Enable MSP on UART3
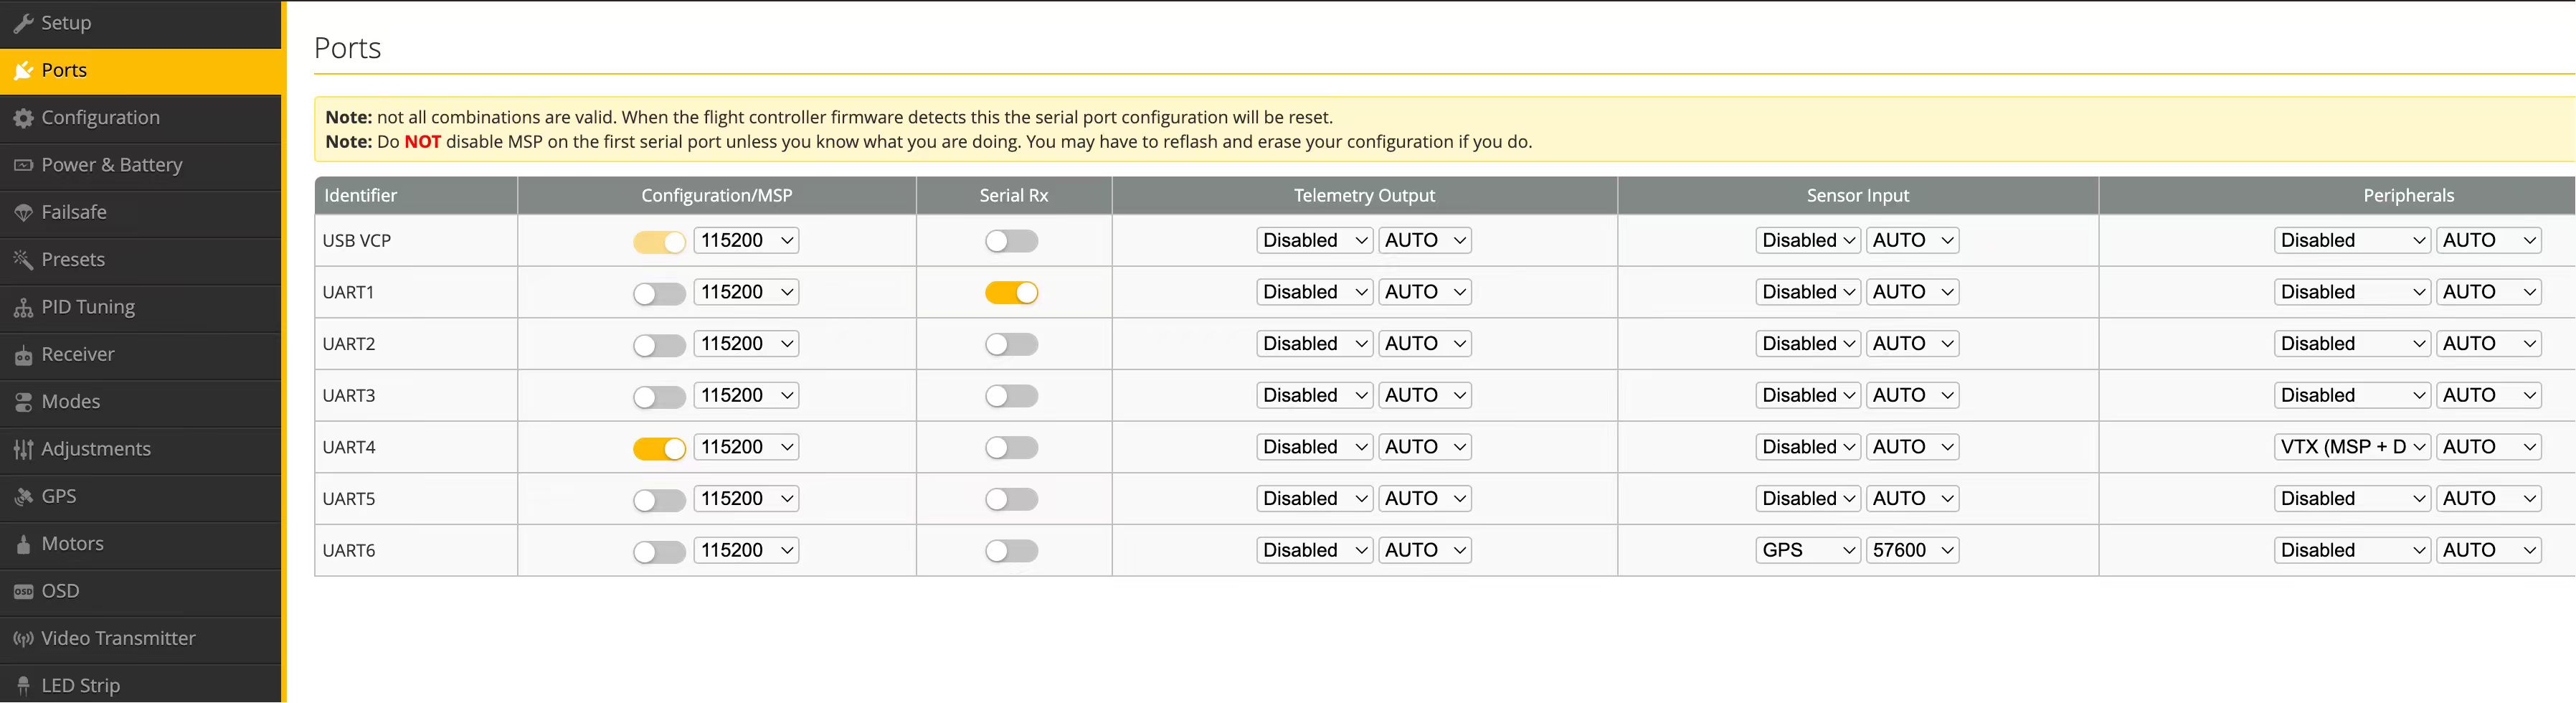This screenshot has height=703, width=2576. click(659, 396)
